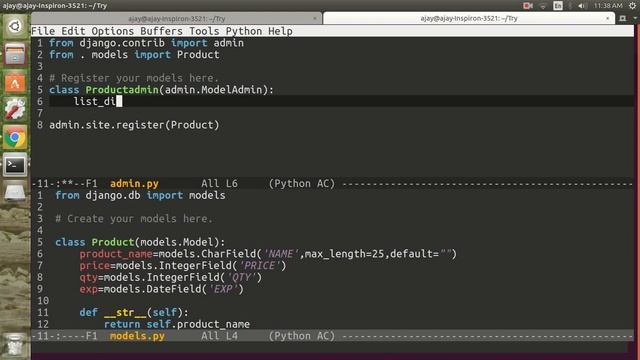The width and height of the screenshot is (640, 360).
Task: Open the Emacs Edit menu
Action: pyautogui.click(x=73, y=31)
